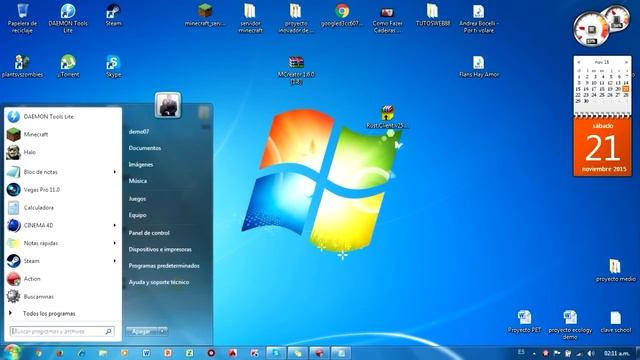Image resolution: width=640 pixels, height=360 pixels.
Task: Select the RustClient archive icon on desktop
Action: (387, 117)
